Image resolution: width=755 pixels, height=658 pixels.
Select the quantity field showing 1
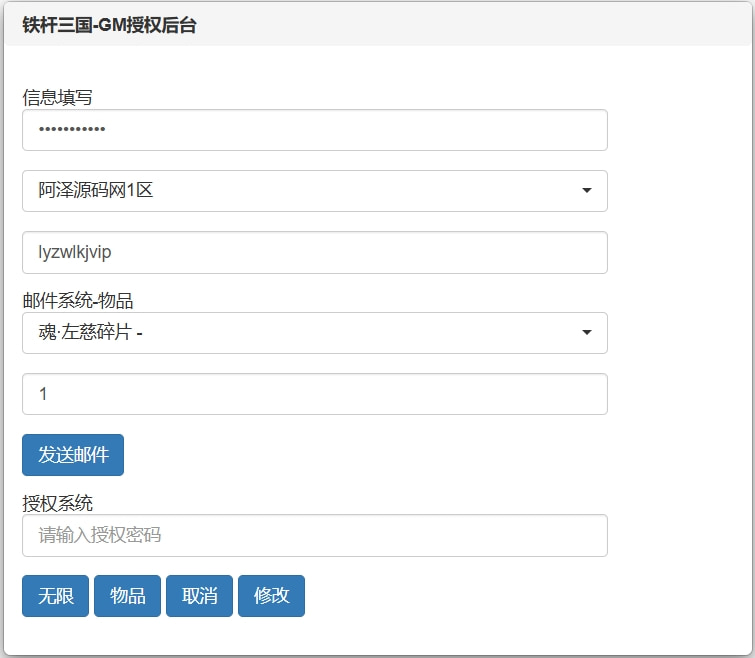point(314,394)
